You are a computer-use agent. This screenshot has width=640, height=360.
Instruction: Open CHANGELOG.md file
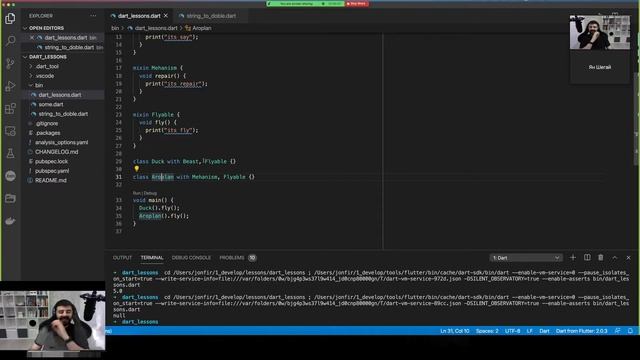click(56, 152)
